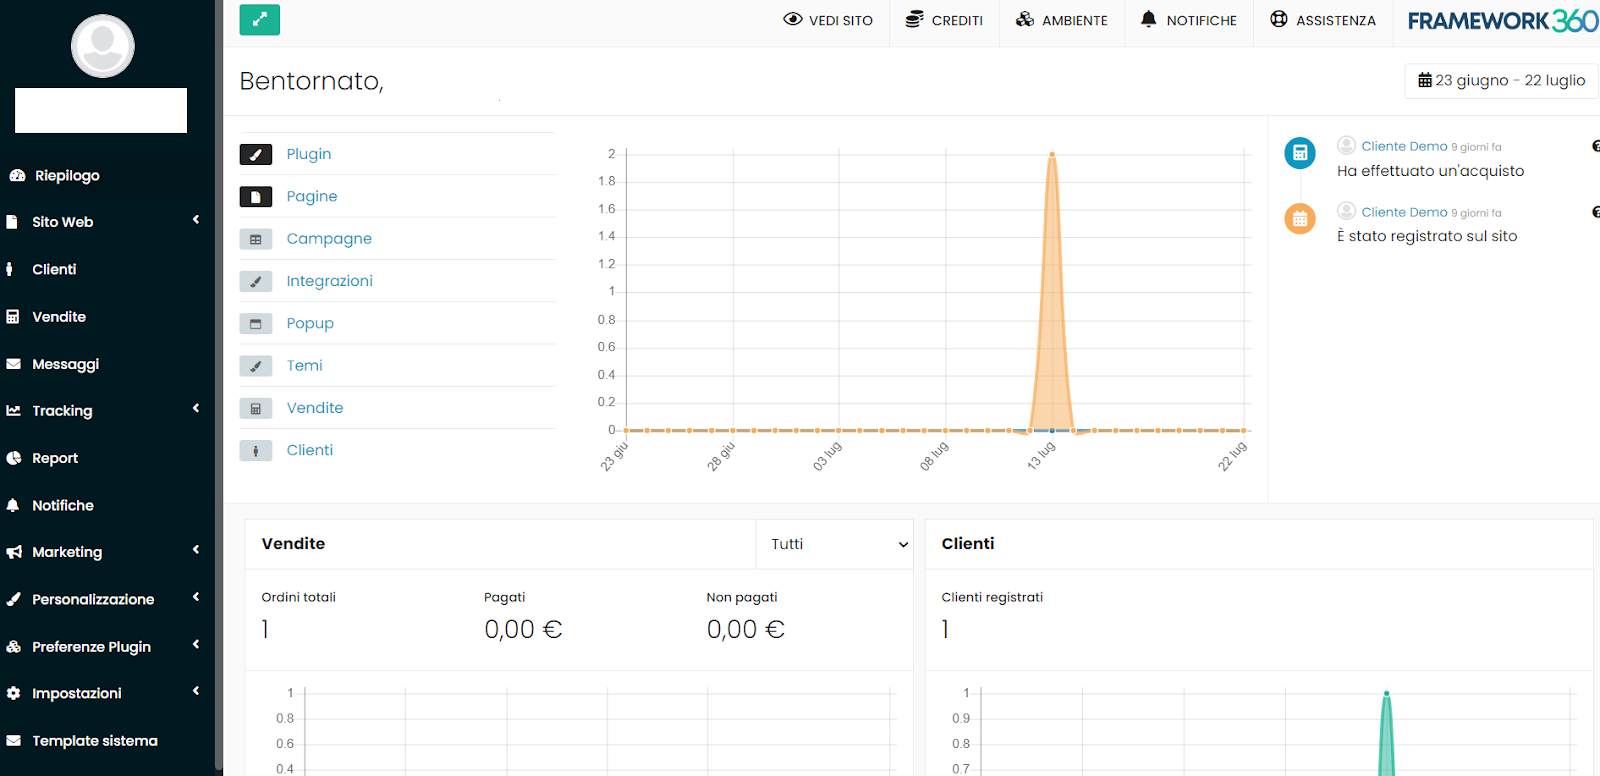1600x776 pixels.
Task: Click the Riepilogo dashboard icon
Action: click(17, 175)
